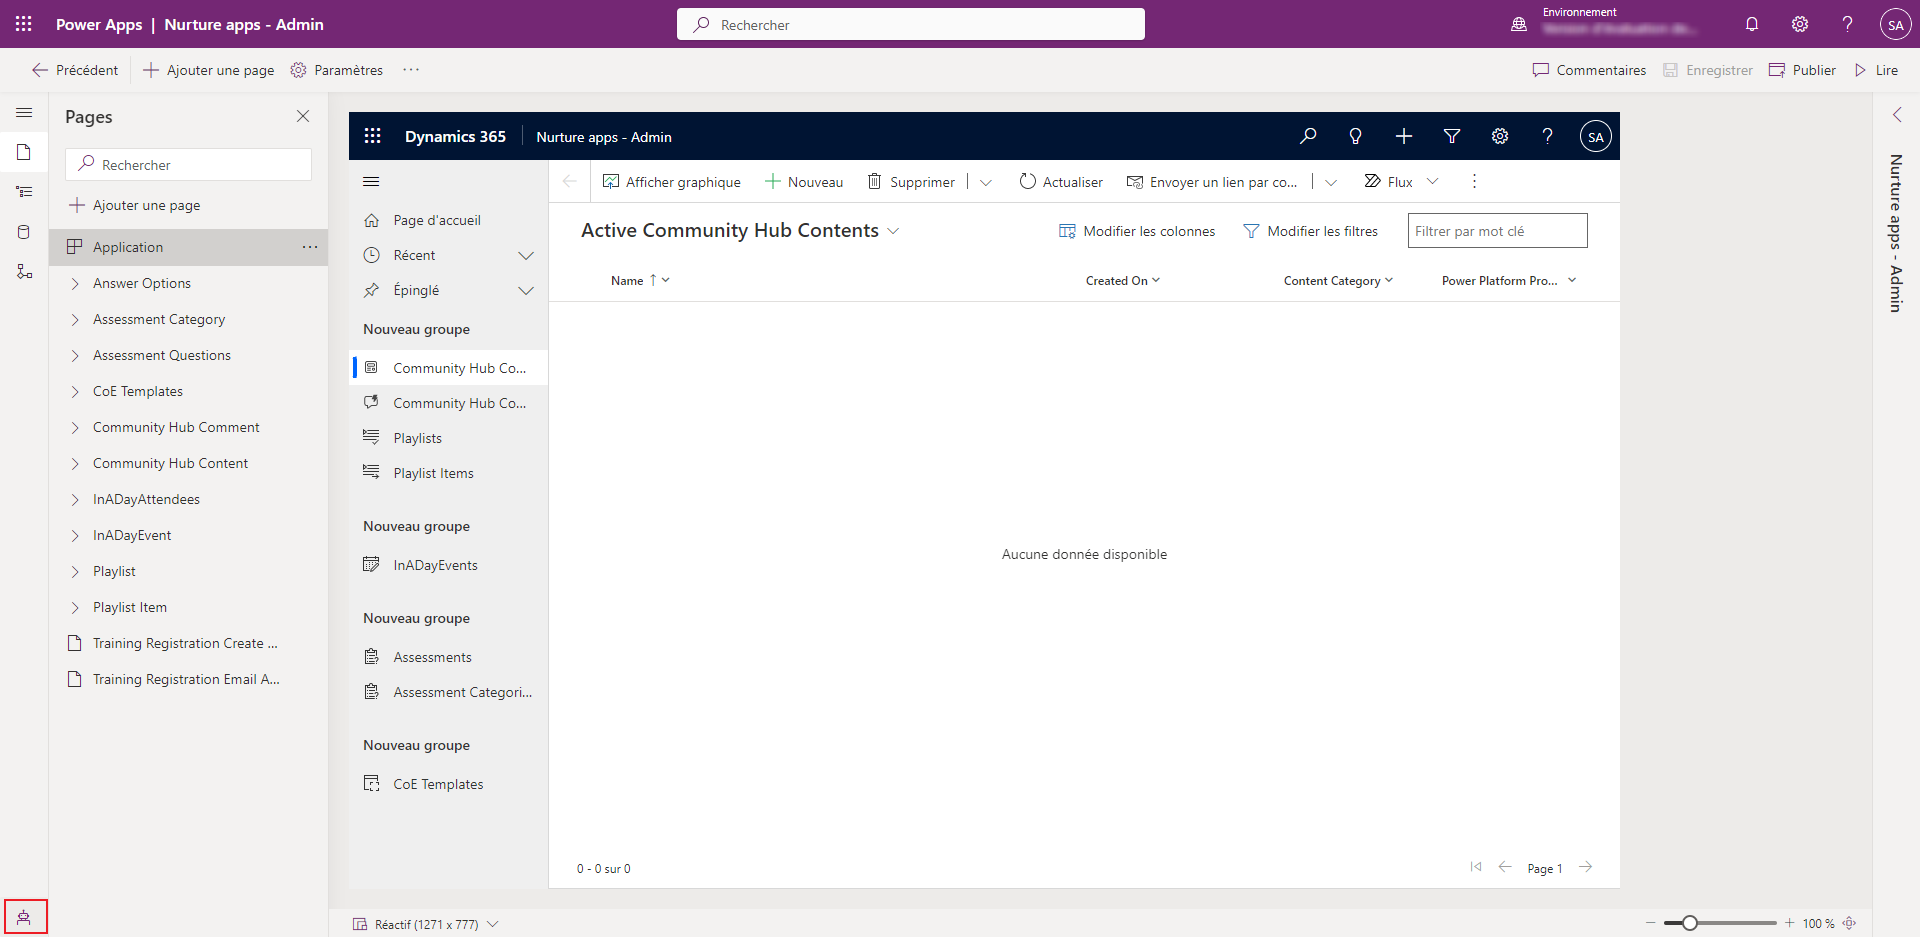Screen dimensions: 1920x937
Task: Click the Dynamics 365 search magnifier icon
Action: click(x=1307, y=136)
